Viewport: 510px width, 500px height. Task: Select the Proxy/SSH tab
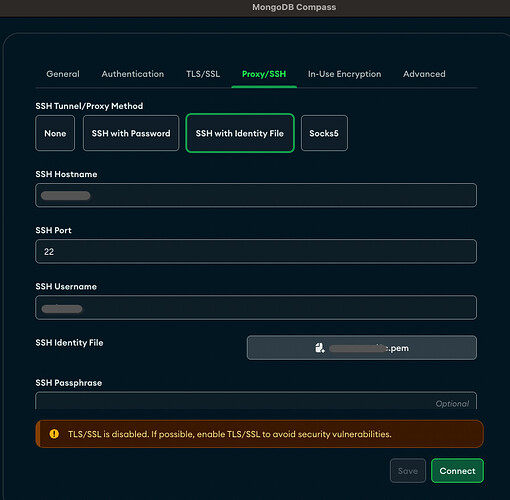click(x=264, y=74)
